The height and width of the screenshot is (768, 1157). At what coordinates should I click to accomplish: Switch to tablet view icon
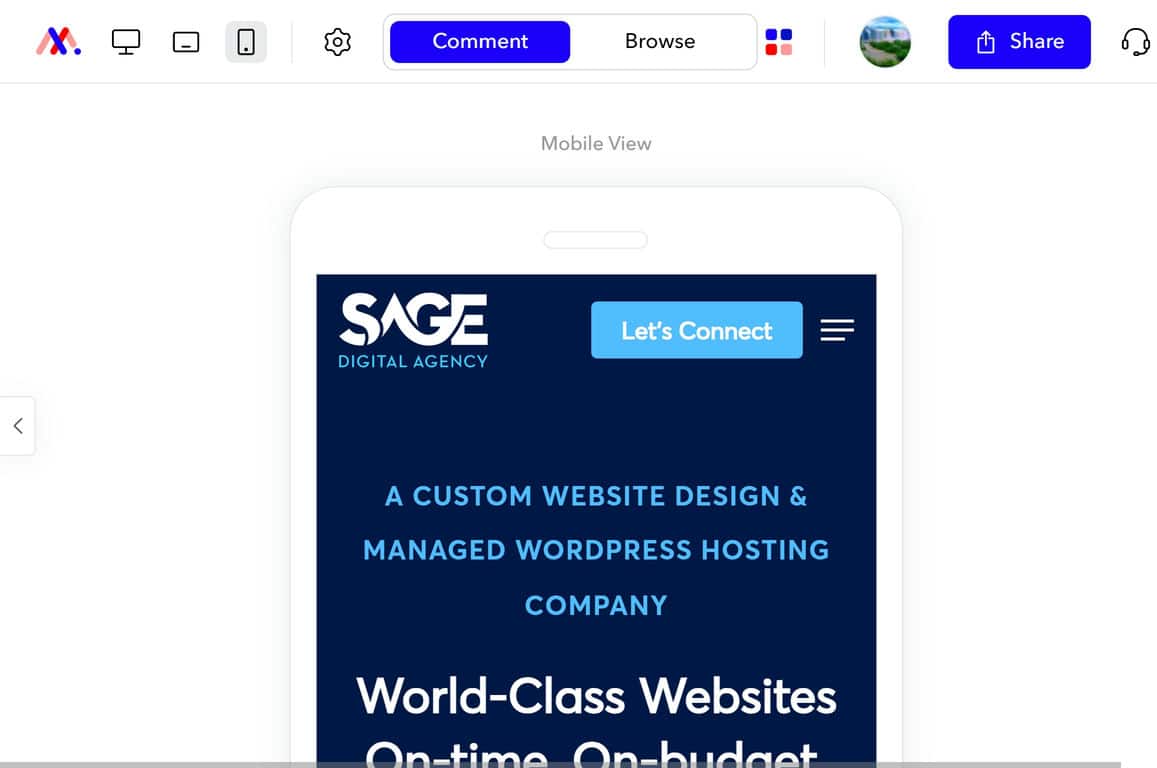click(186, 42)
